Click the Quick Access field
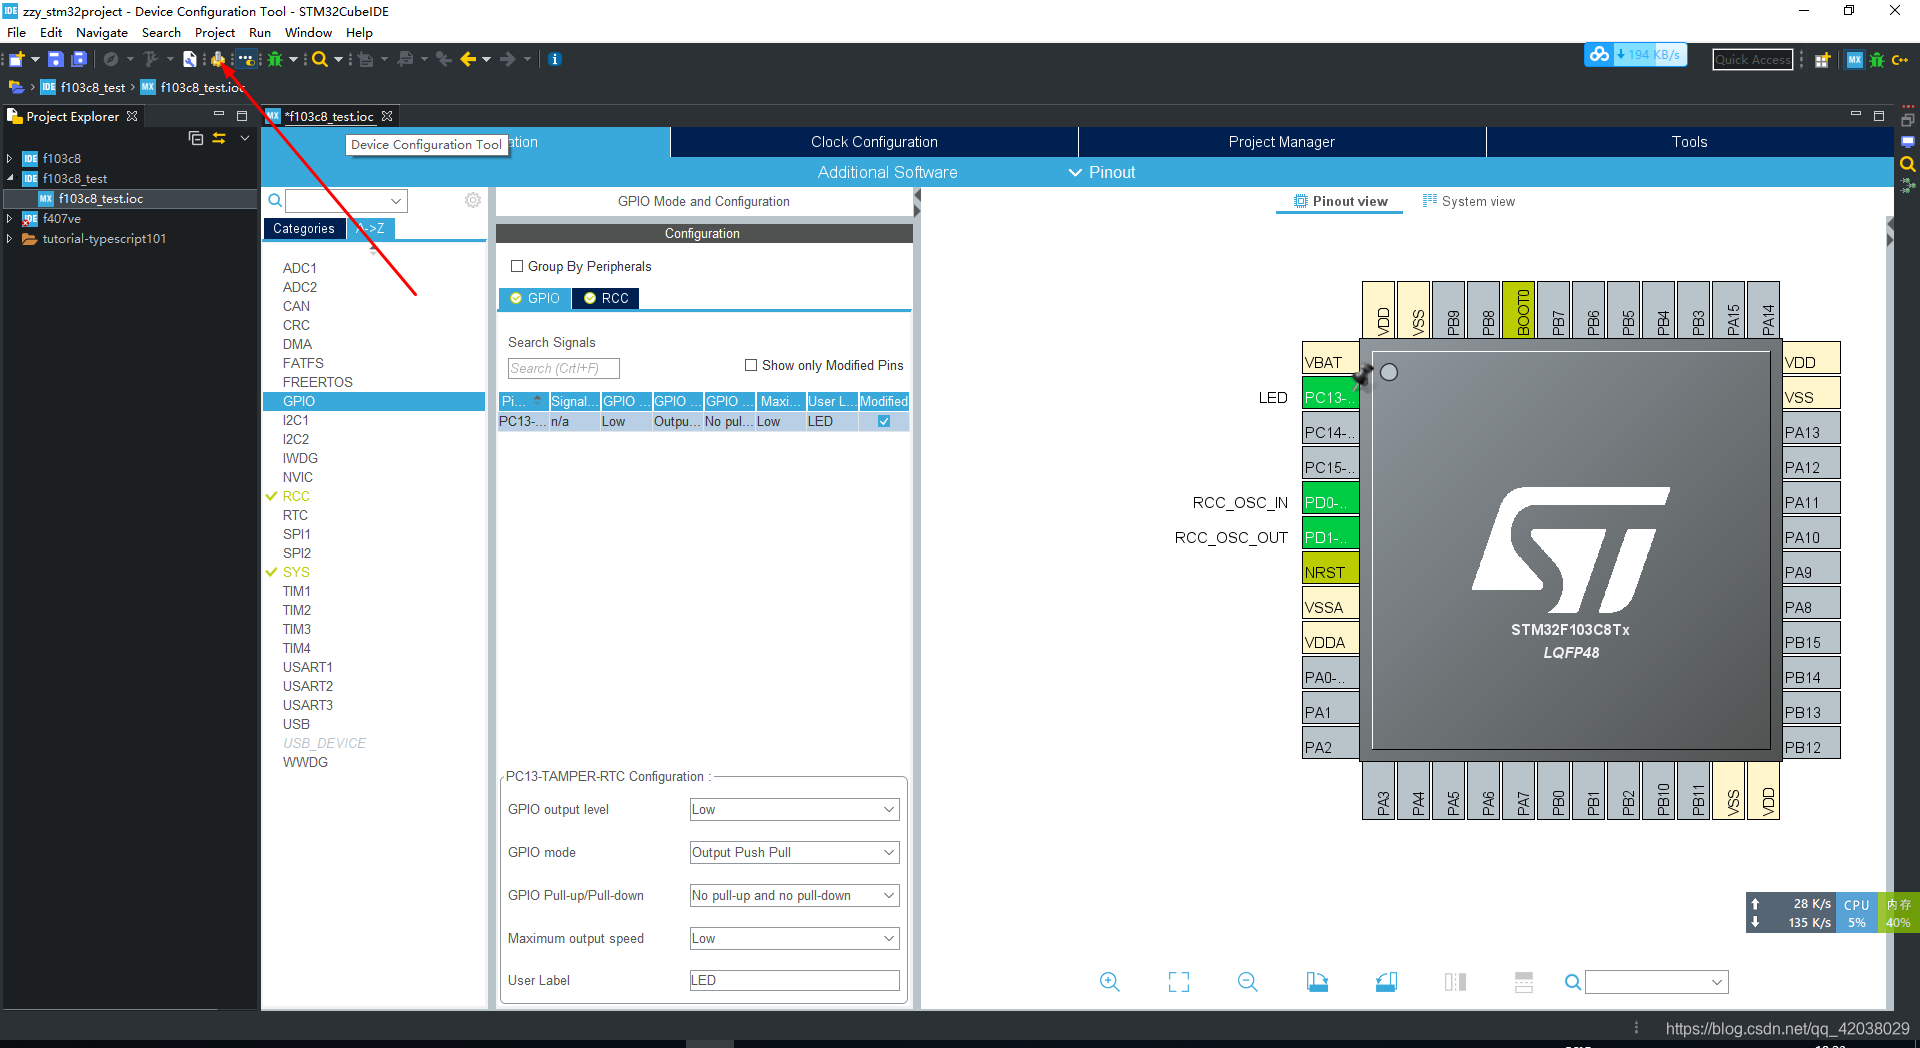The width and height of the screenshot is (1920, 1048). coord(1752,60)
